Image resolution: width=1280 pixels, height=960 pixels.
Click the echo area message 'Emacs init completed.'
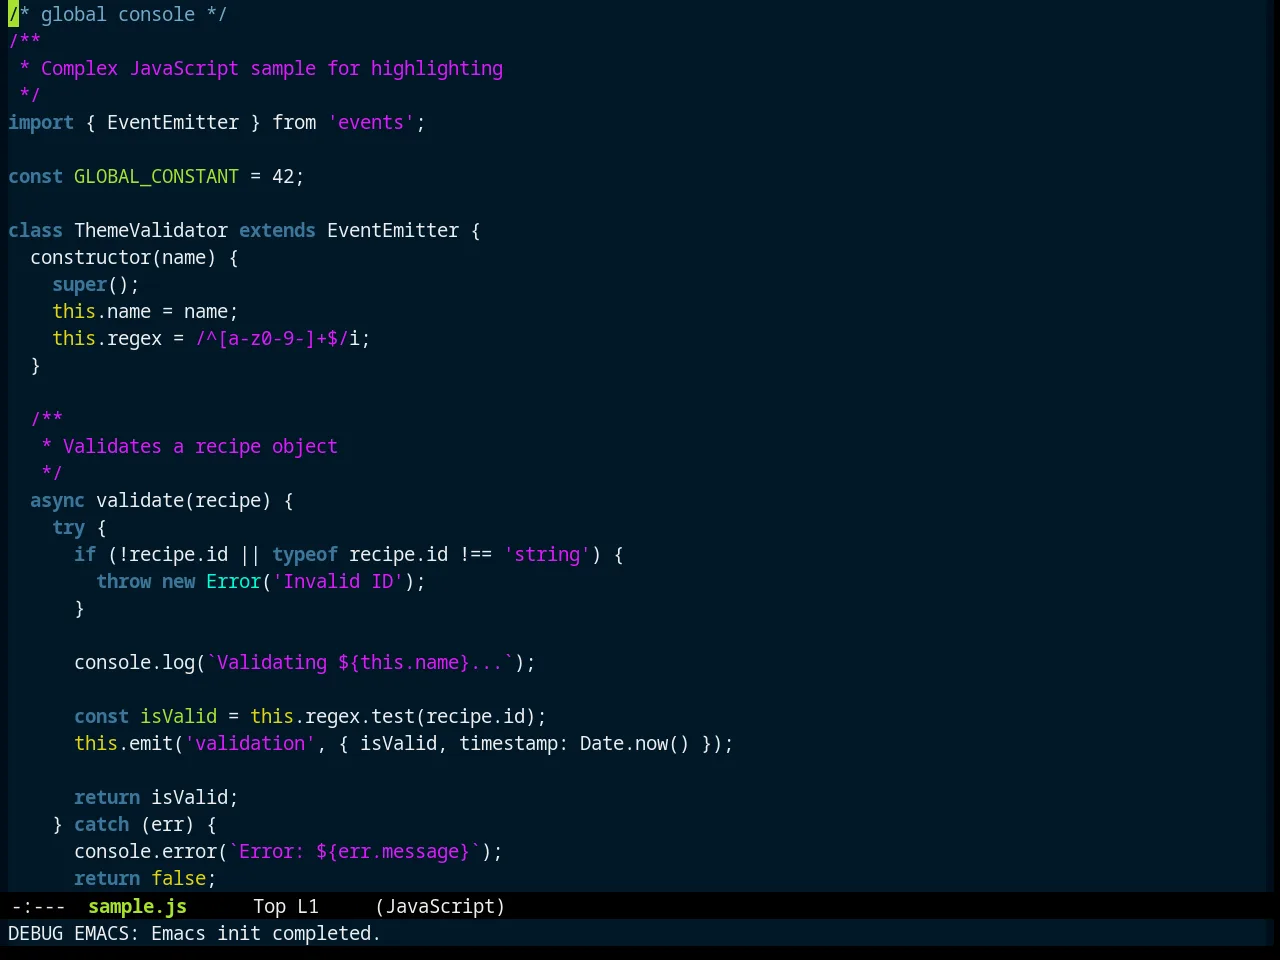[x=266, y=933]
